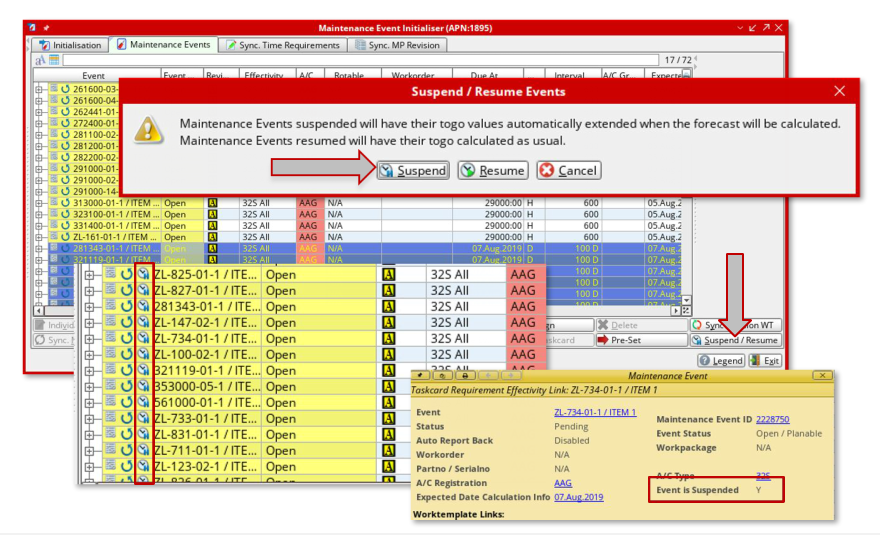The image size is (880, 535).
Task: Select the '32S All' cell in ZL-100-02-1 row
Action: point(465,354)
